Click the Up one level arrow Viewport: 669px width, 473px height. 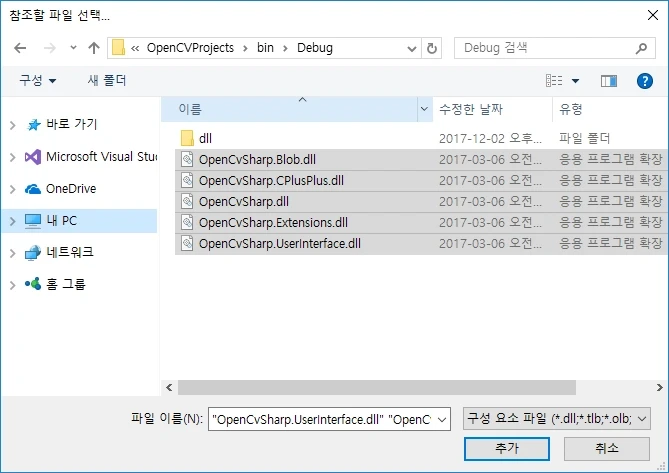(94, 48)
